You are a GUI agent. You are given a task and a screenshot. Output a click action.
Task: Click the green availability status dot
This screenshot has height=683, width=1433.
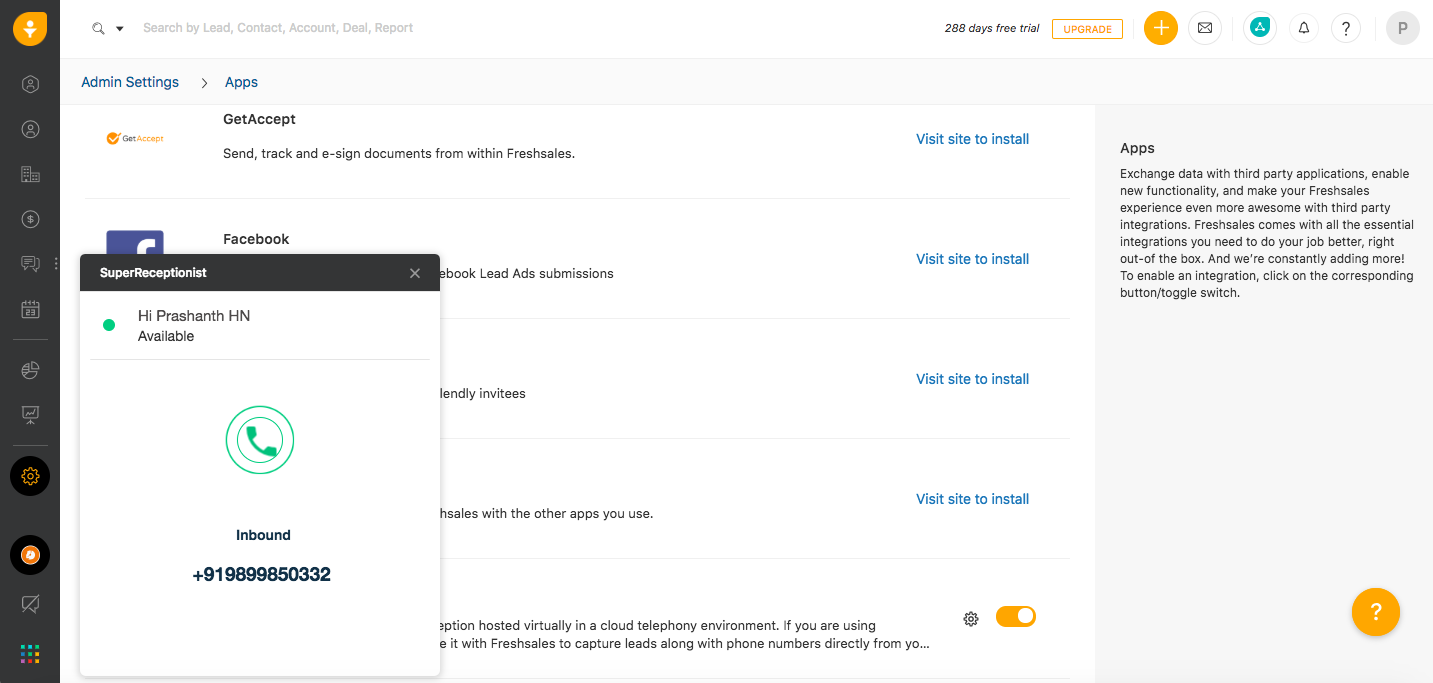[109, 325]
